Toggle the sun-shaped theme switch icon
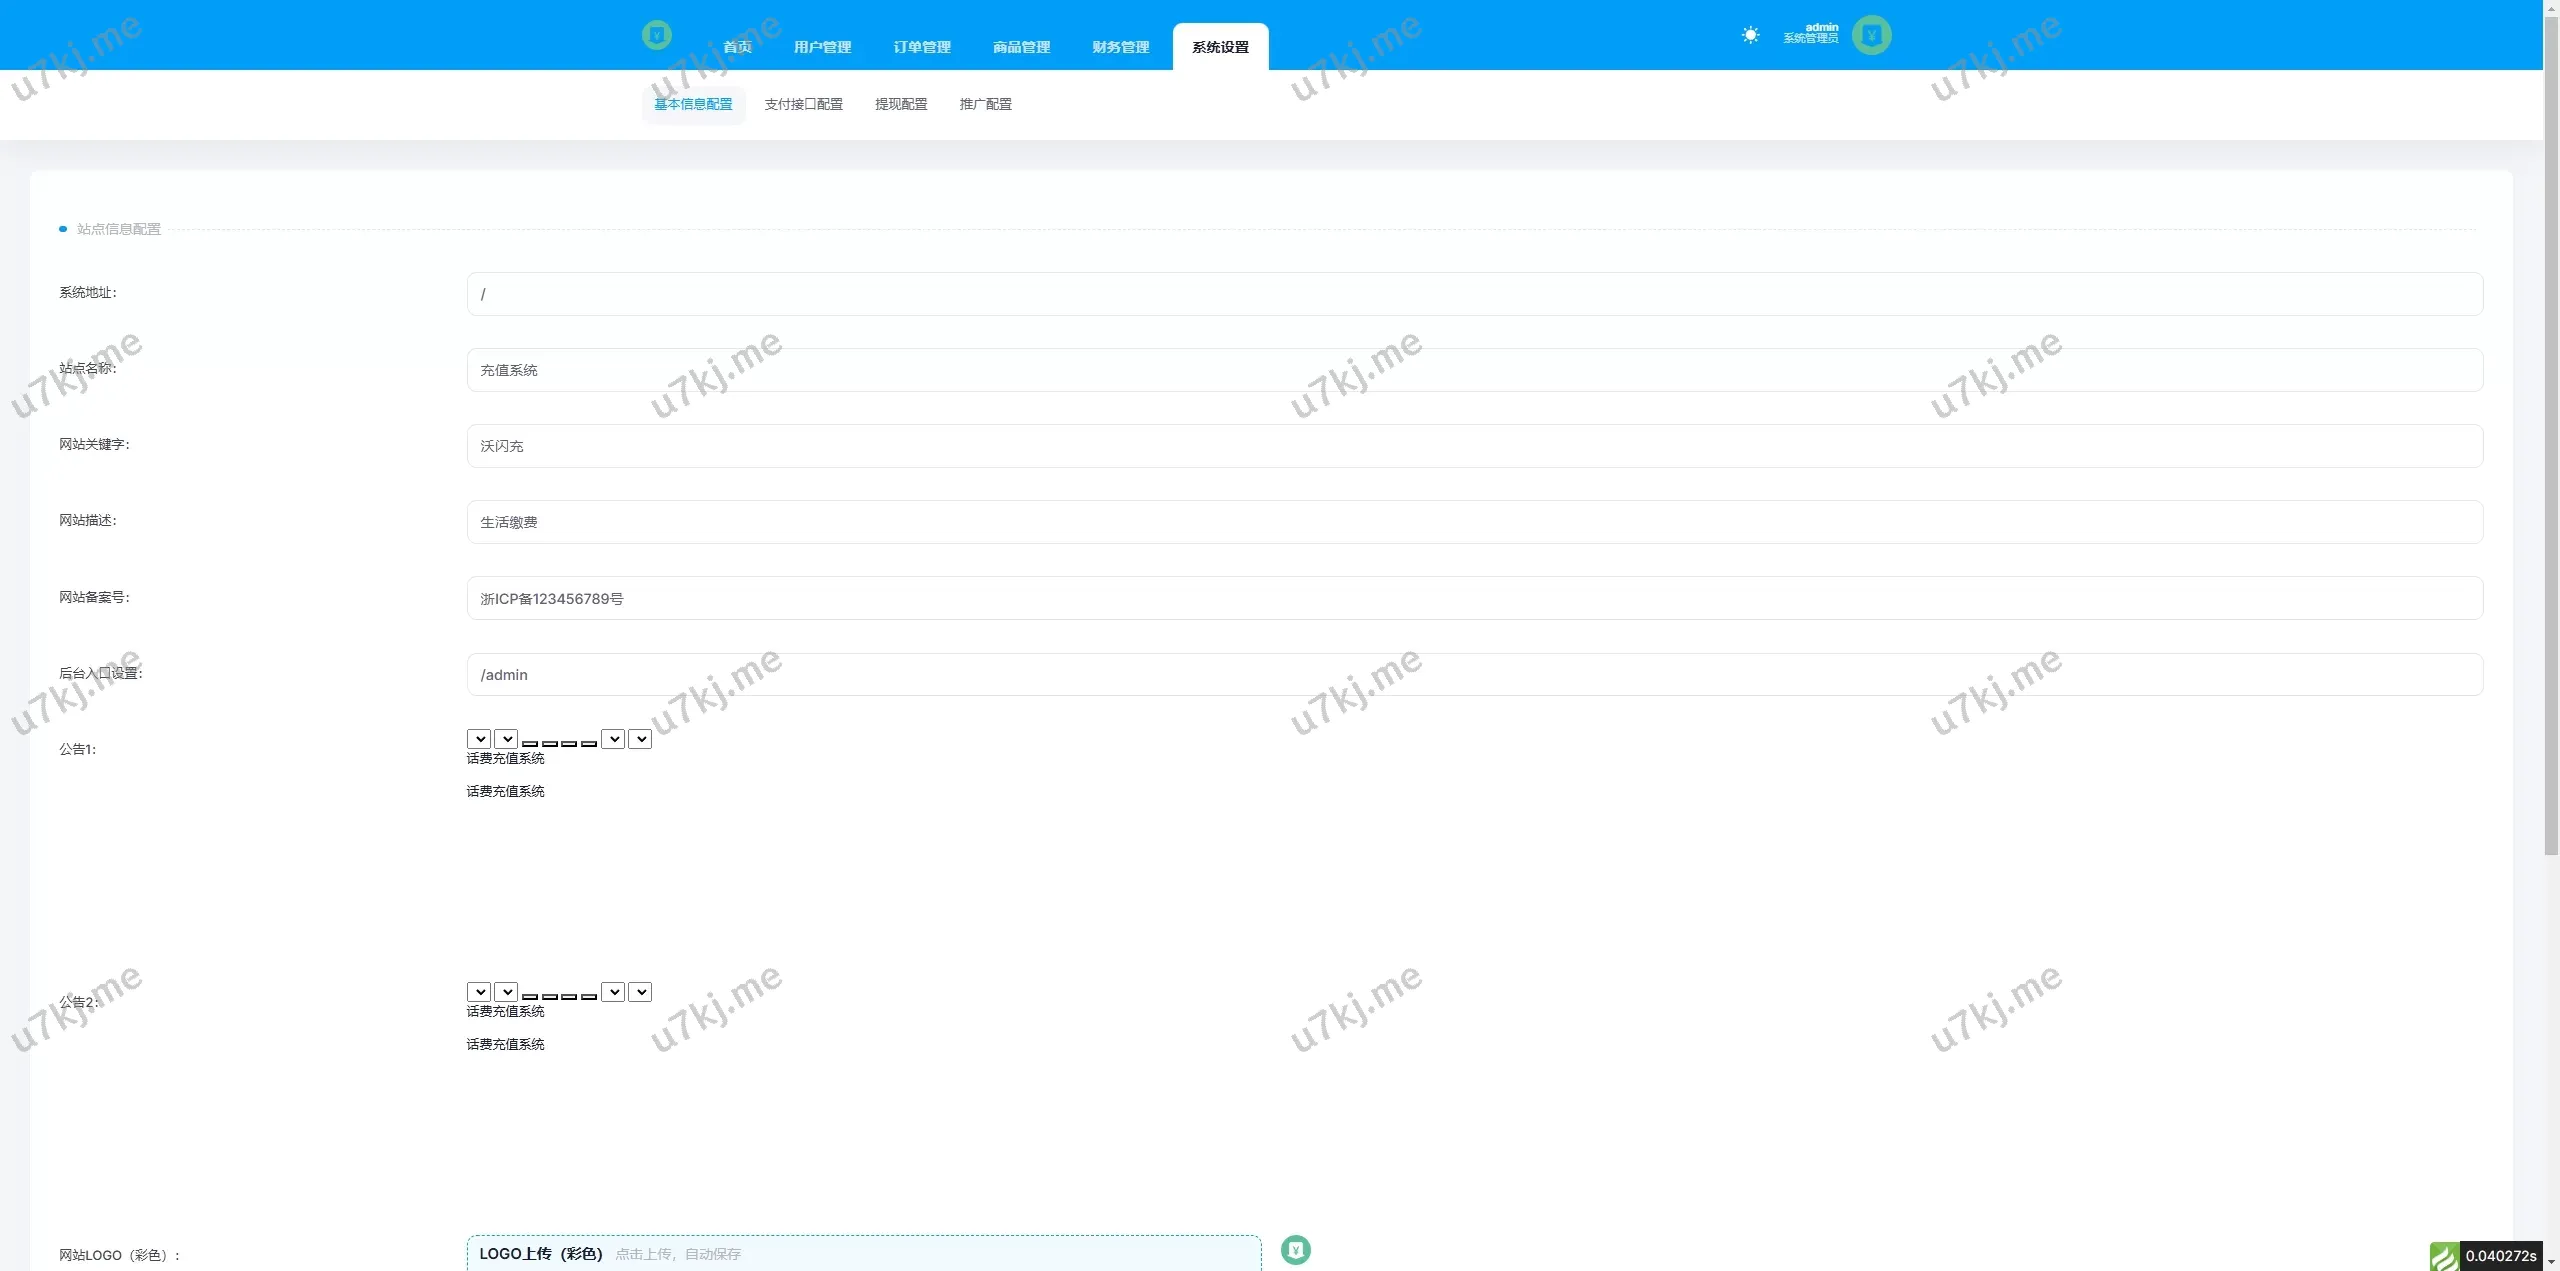 (x=1750, y=35)
